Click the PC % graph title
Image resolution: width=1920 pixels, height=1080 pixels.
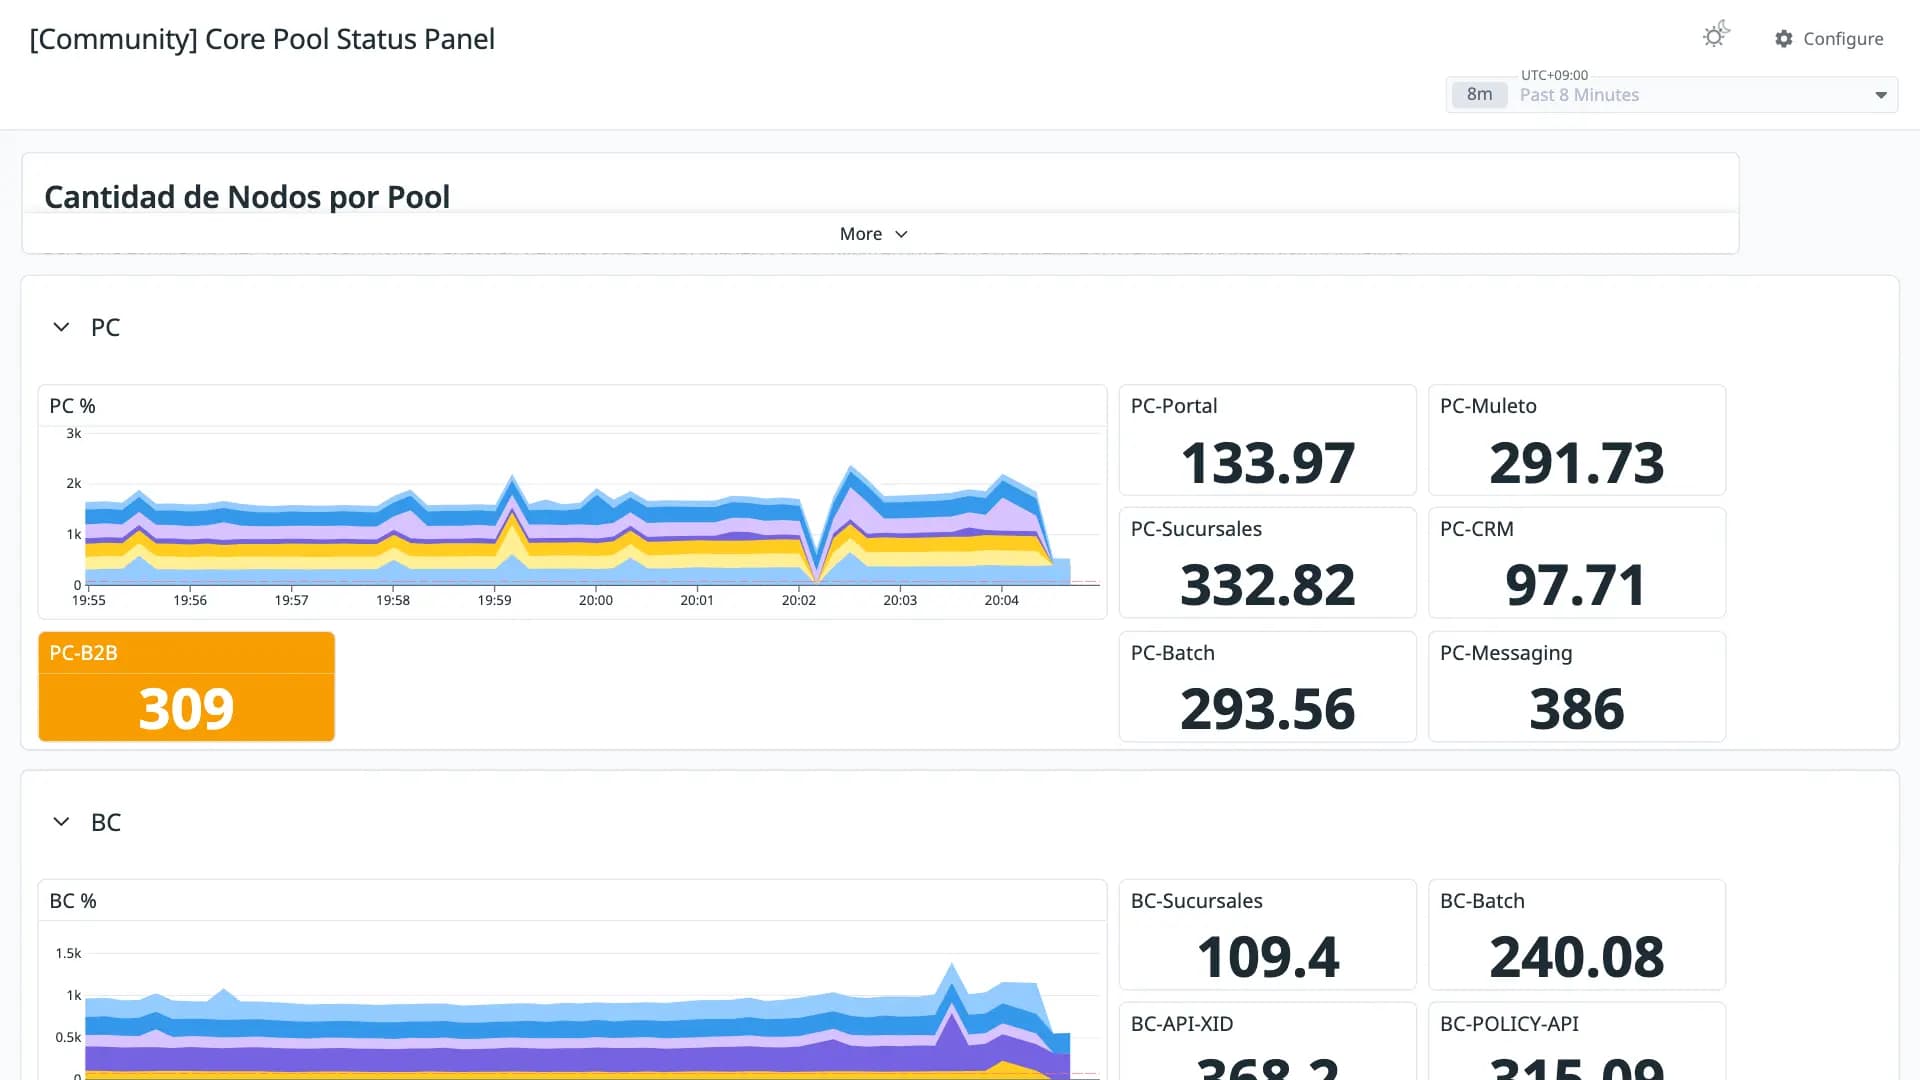click(x=73, y=406)
